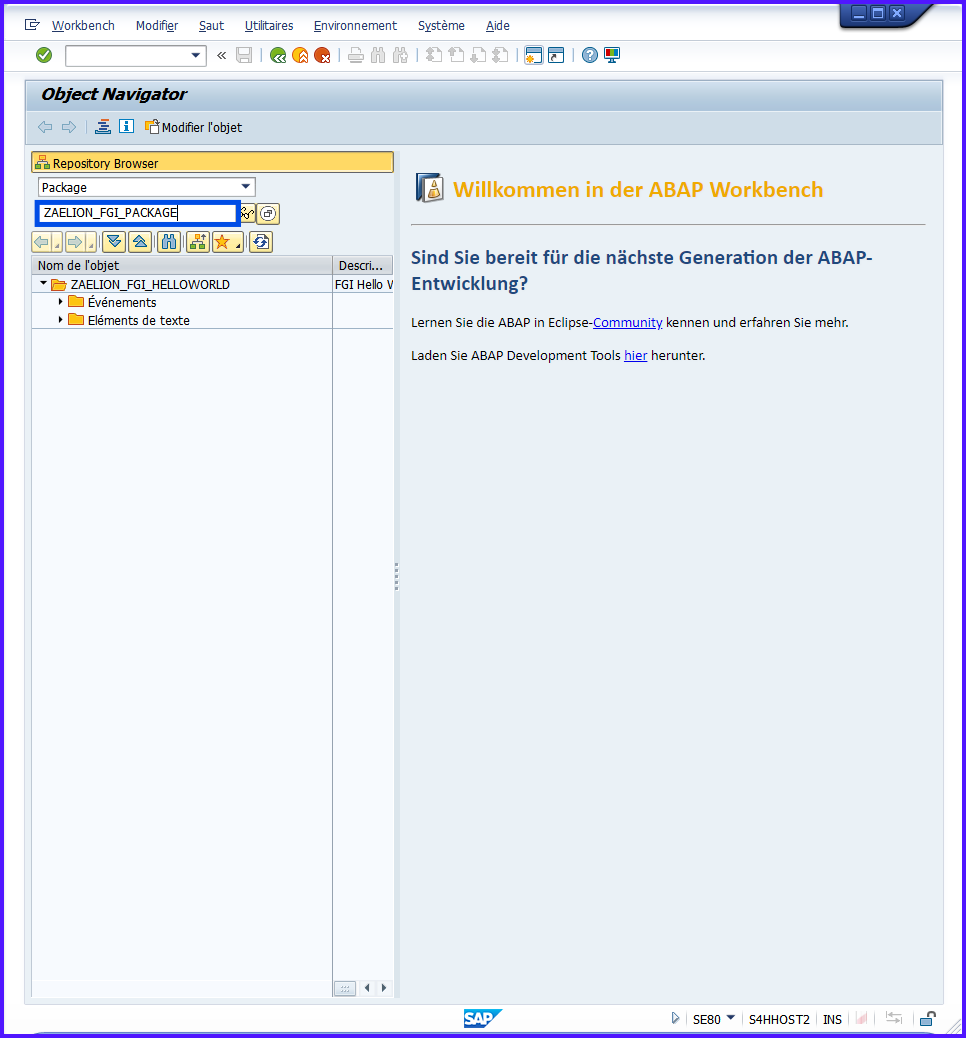
Task: Click the green Enter checkmark icon
Action: (x=44, y=55)
